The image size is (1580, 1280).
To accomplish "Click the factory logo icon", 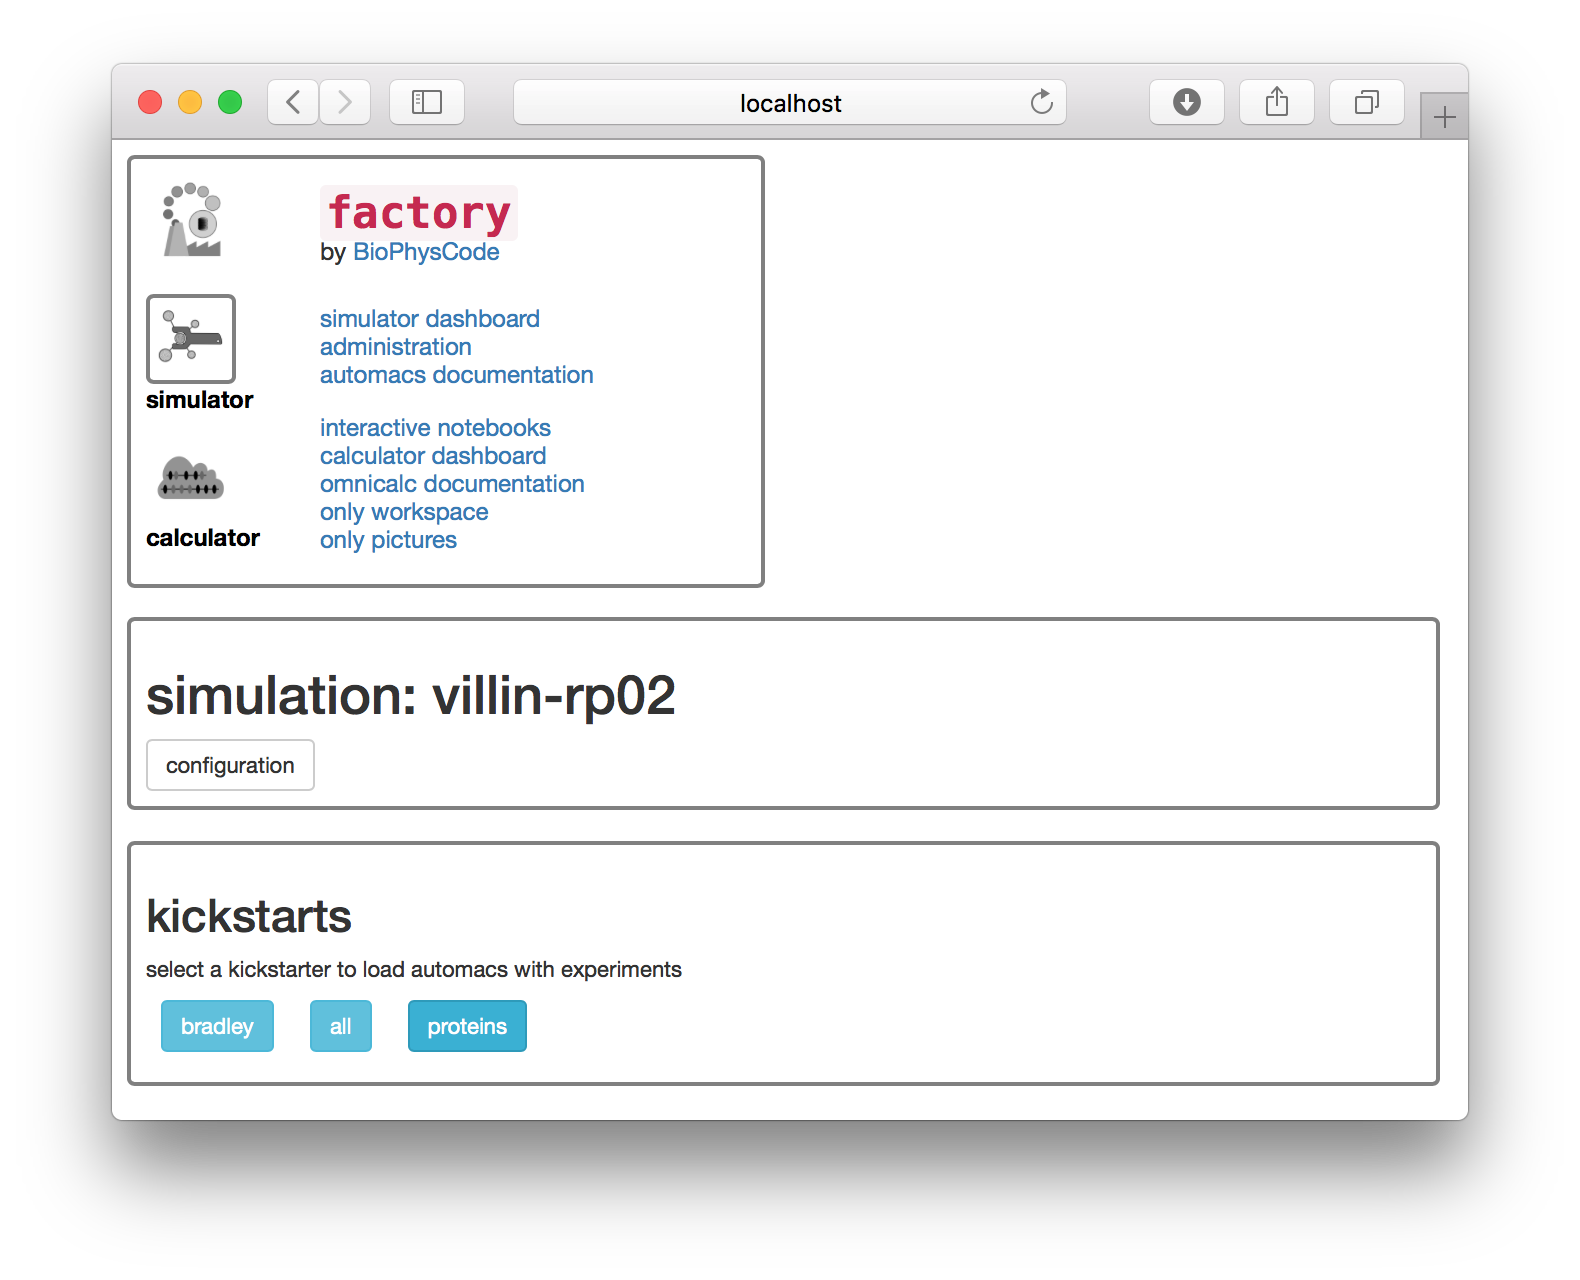I will [x=192, y=220].
